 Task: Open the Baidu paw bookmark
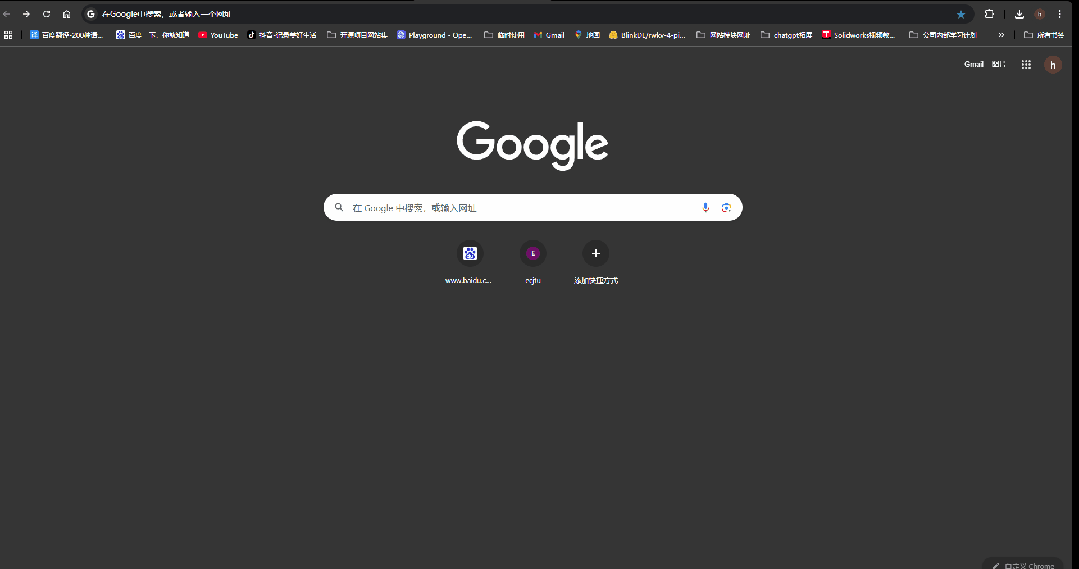pos(128,34)
